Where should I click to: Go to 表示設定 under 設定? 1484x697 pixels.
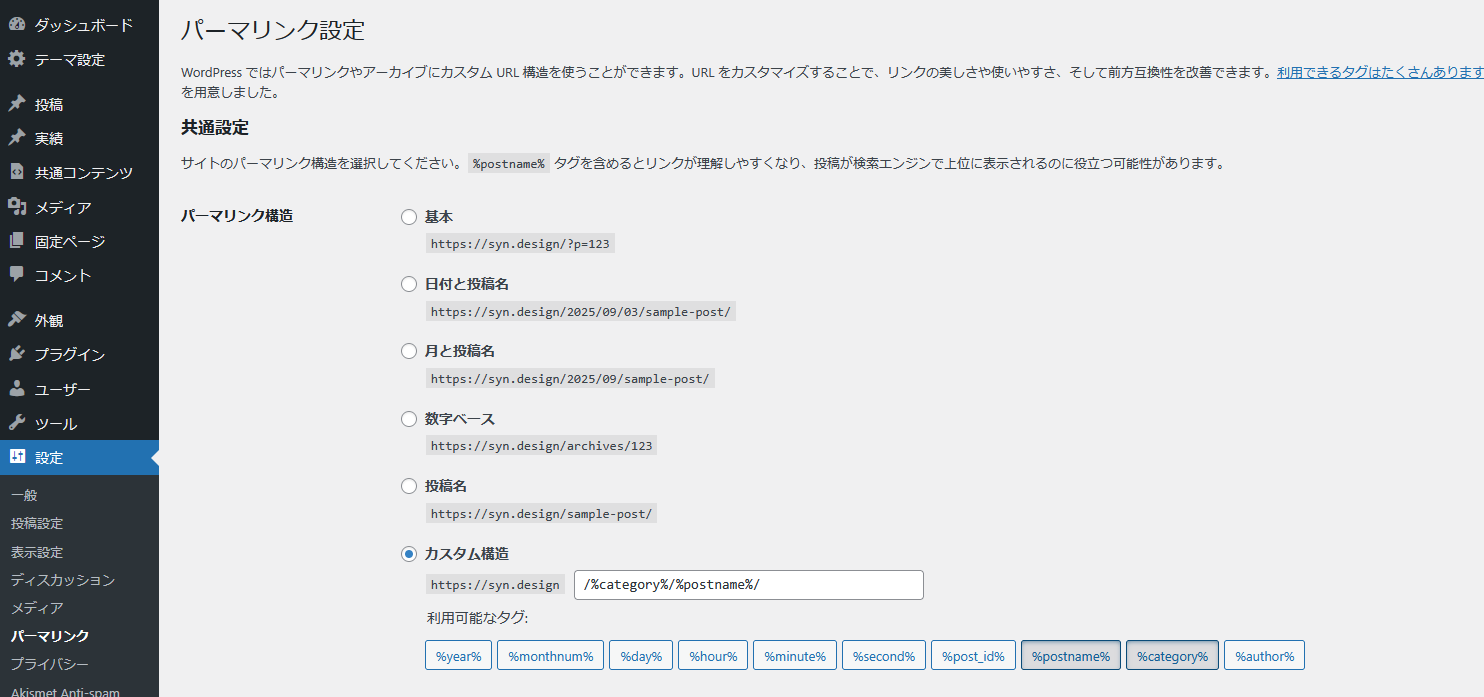click(x=37, y=551)
